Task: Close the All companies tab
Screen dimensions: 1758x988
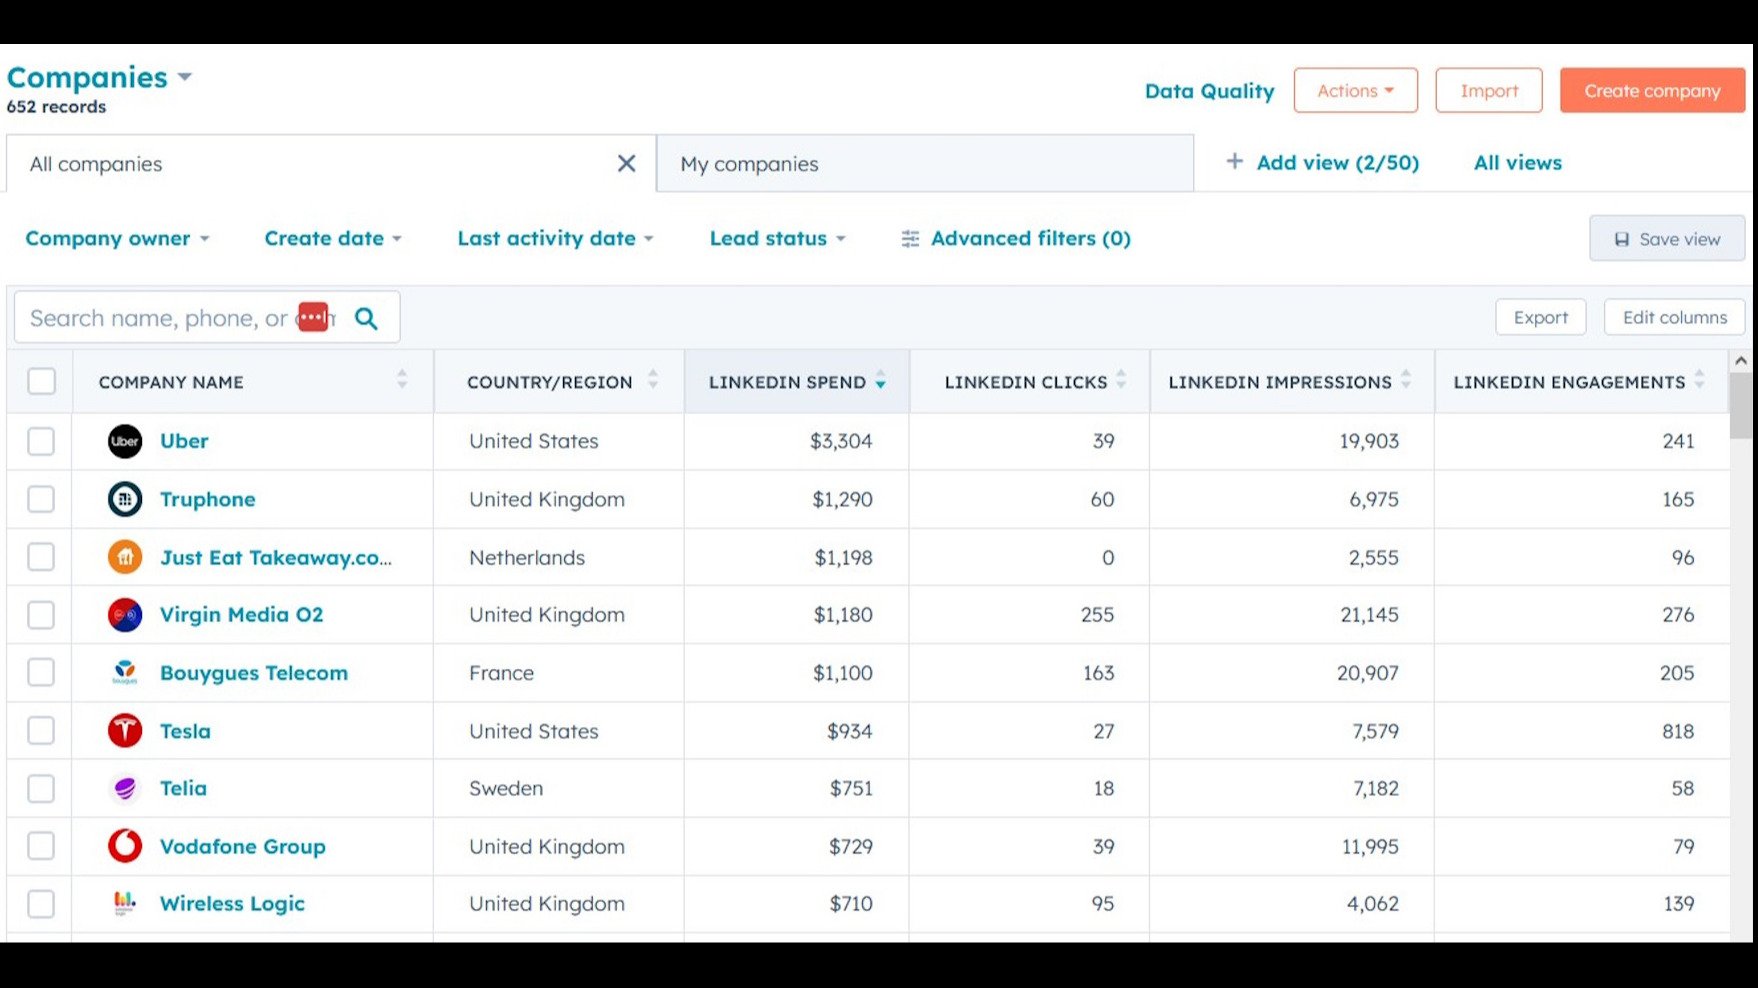Action: (x=626, y=163)
